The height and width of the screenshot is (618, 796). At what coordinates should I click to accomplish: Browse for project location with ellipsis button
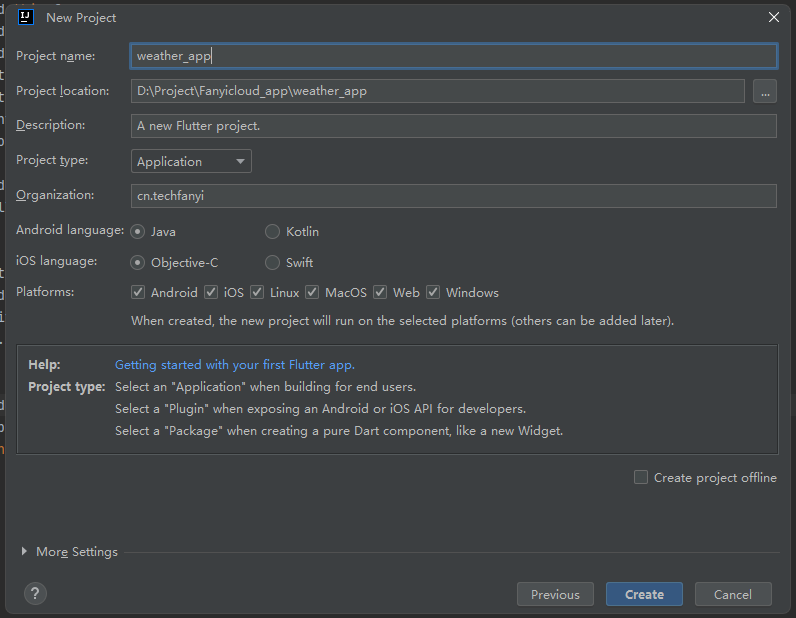click(765, 91)
